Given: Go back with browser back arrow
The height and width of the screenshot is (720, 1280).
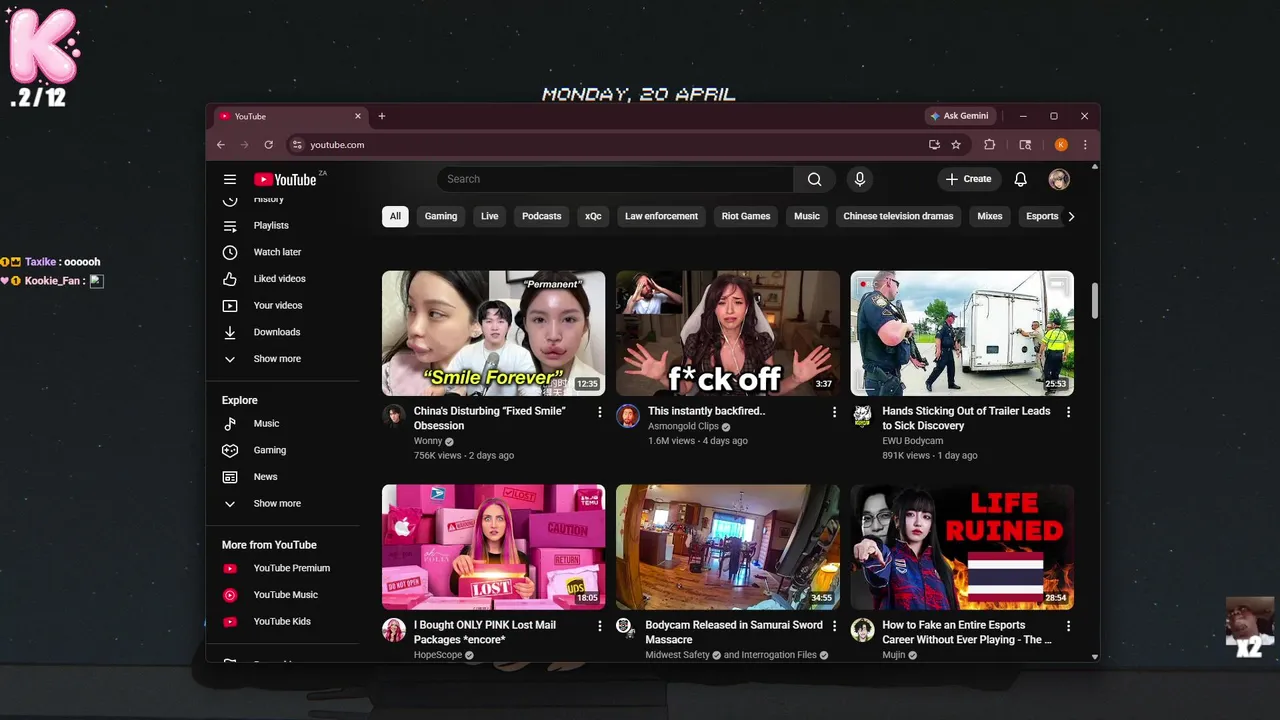Looking at the screenshot, I should click(x=221, y=144).
